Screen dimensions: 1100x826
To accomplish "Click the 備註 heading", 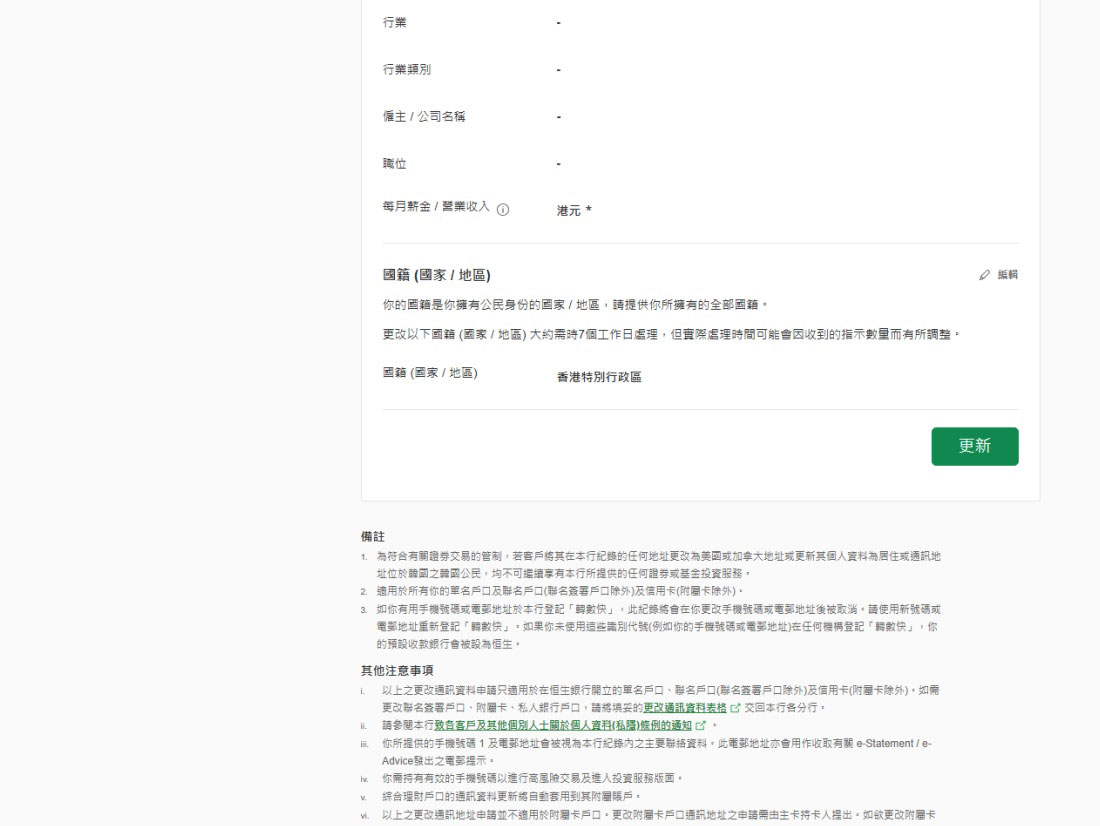I will point(373,536).
